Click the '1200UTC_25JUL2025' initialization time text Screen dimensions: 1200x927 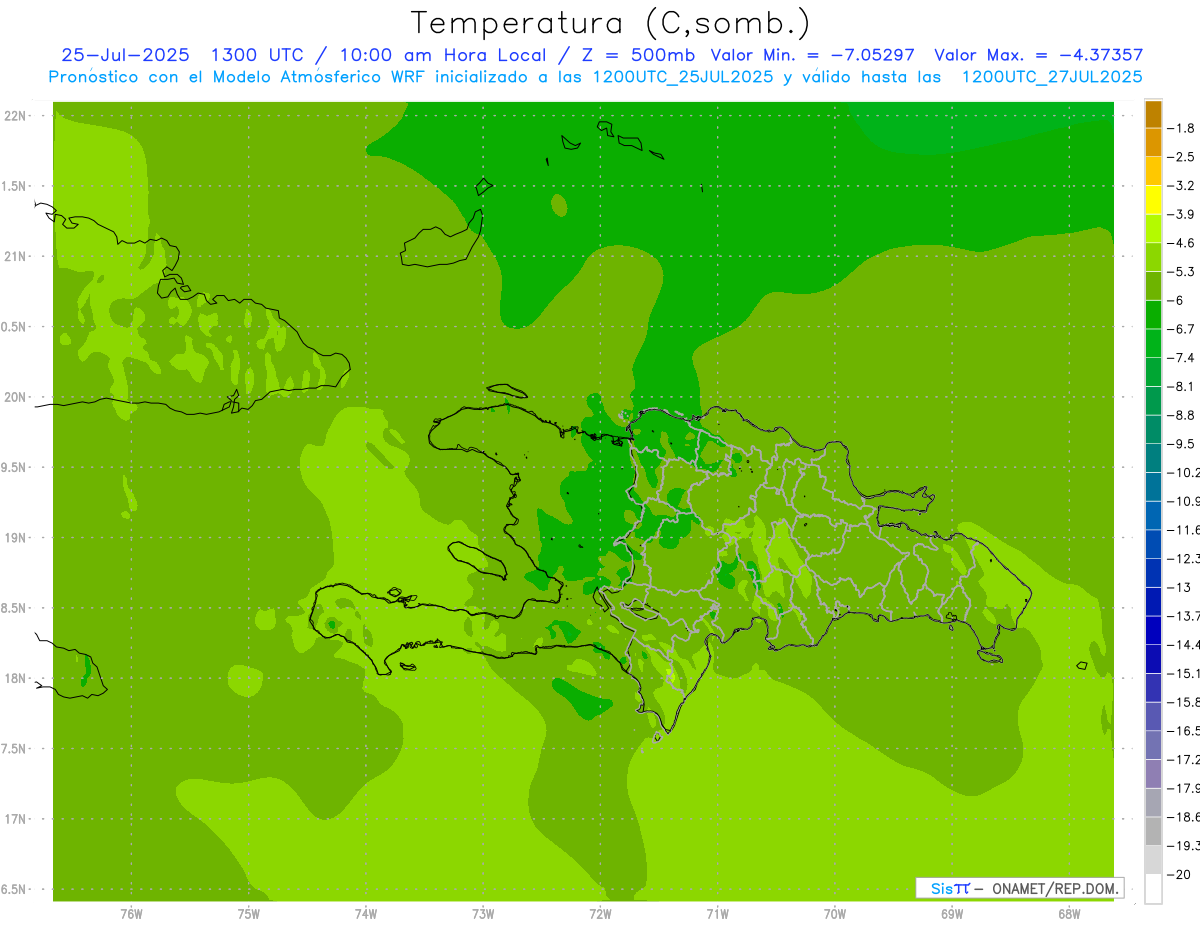(x=683, y=76)
